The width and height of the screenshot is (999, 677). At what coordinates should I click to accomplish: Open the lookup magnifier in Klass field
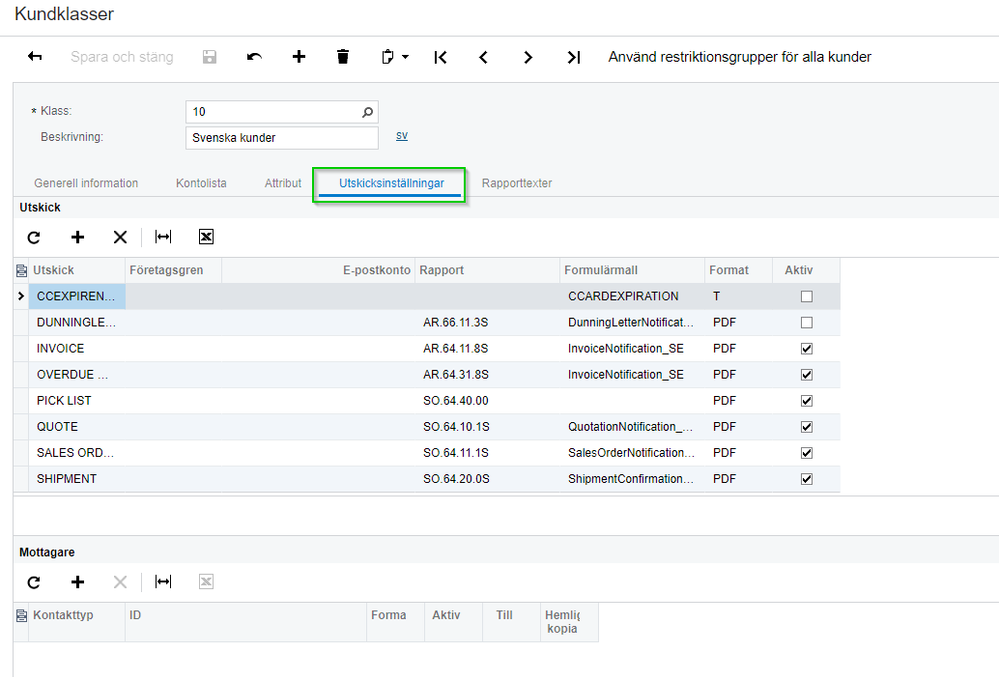tap(368, 112)
